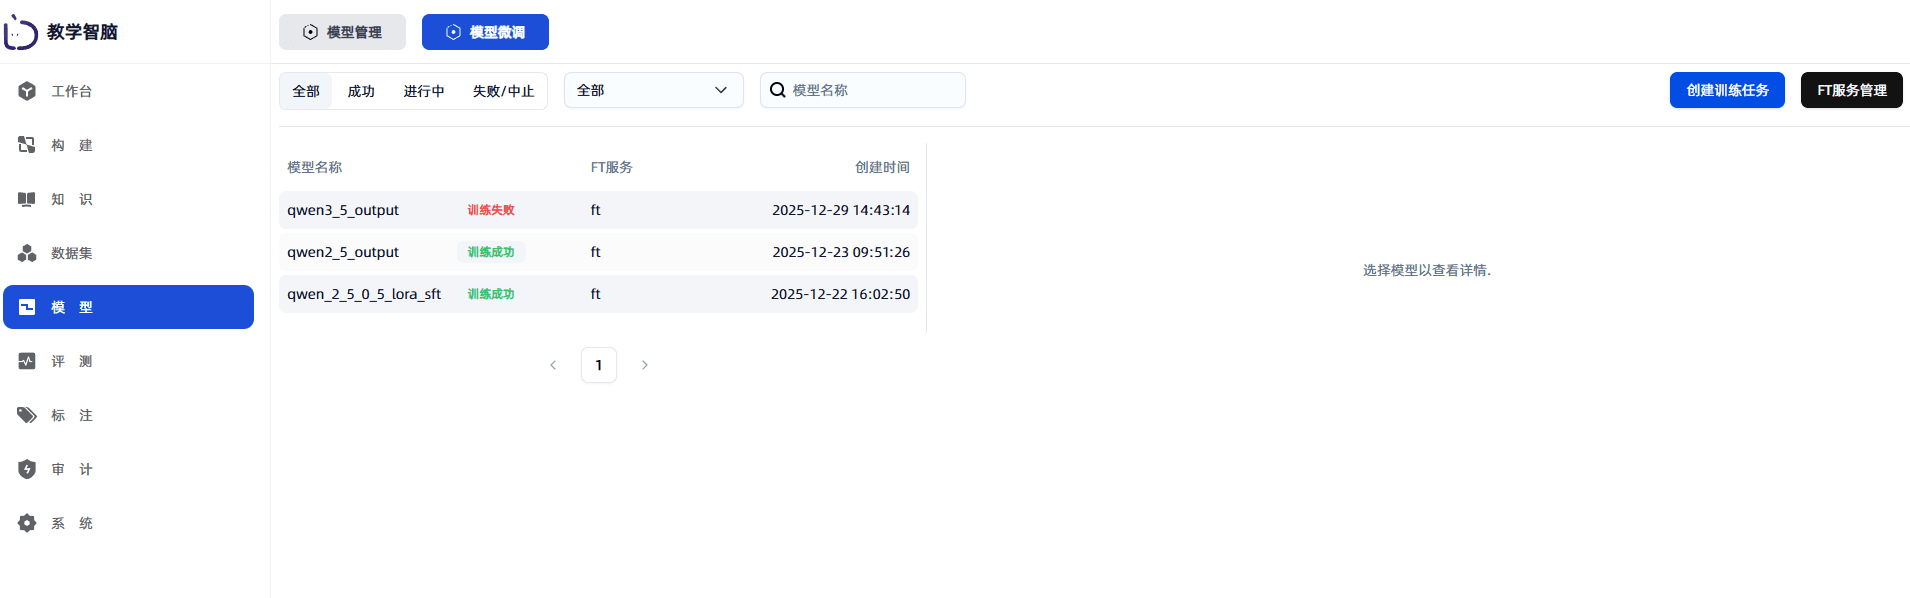Click timestamp 2025-12-22 16:02:50
Screen dimensions: 1910x598
pos(840,294)
